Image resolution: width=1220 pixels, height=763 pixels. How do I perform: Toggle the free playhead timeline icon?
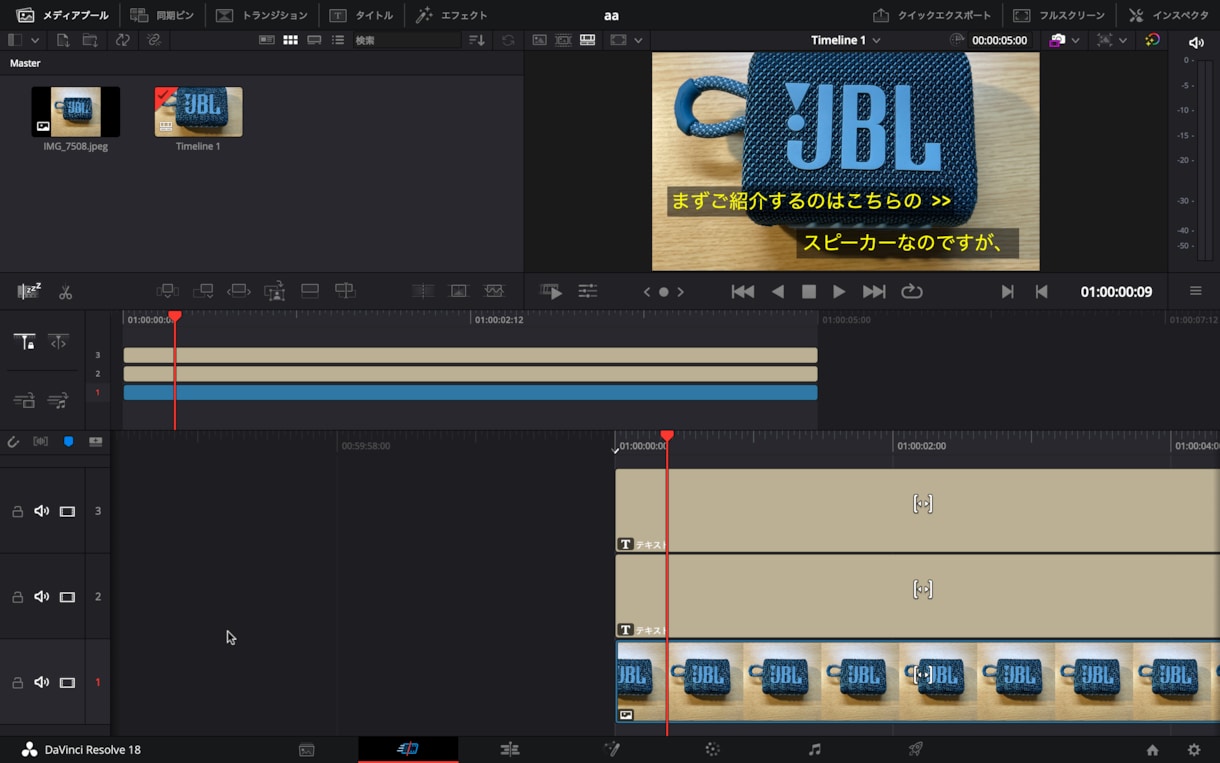[58, 342]
